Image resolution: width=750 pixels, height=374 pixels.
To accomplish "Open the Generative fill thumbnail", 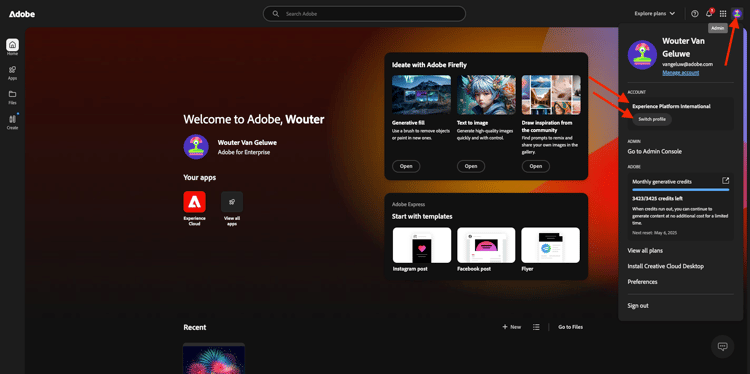I will 421,95.
